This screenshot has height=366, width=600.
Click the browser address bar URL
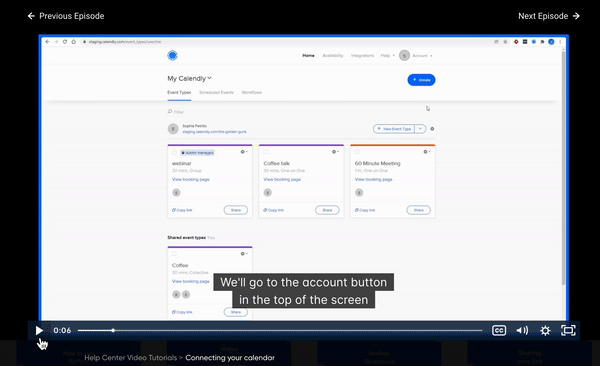pyautogui.click(x=125, y=42)
